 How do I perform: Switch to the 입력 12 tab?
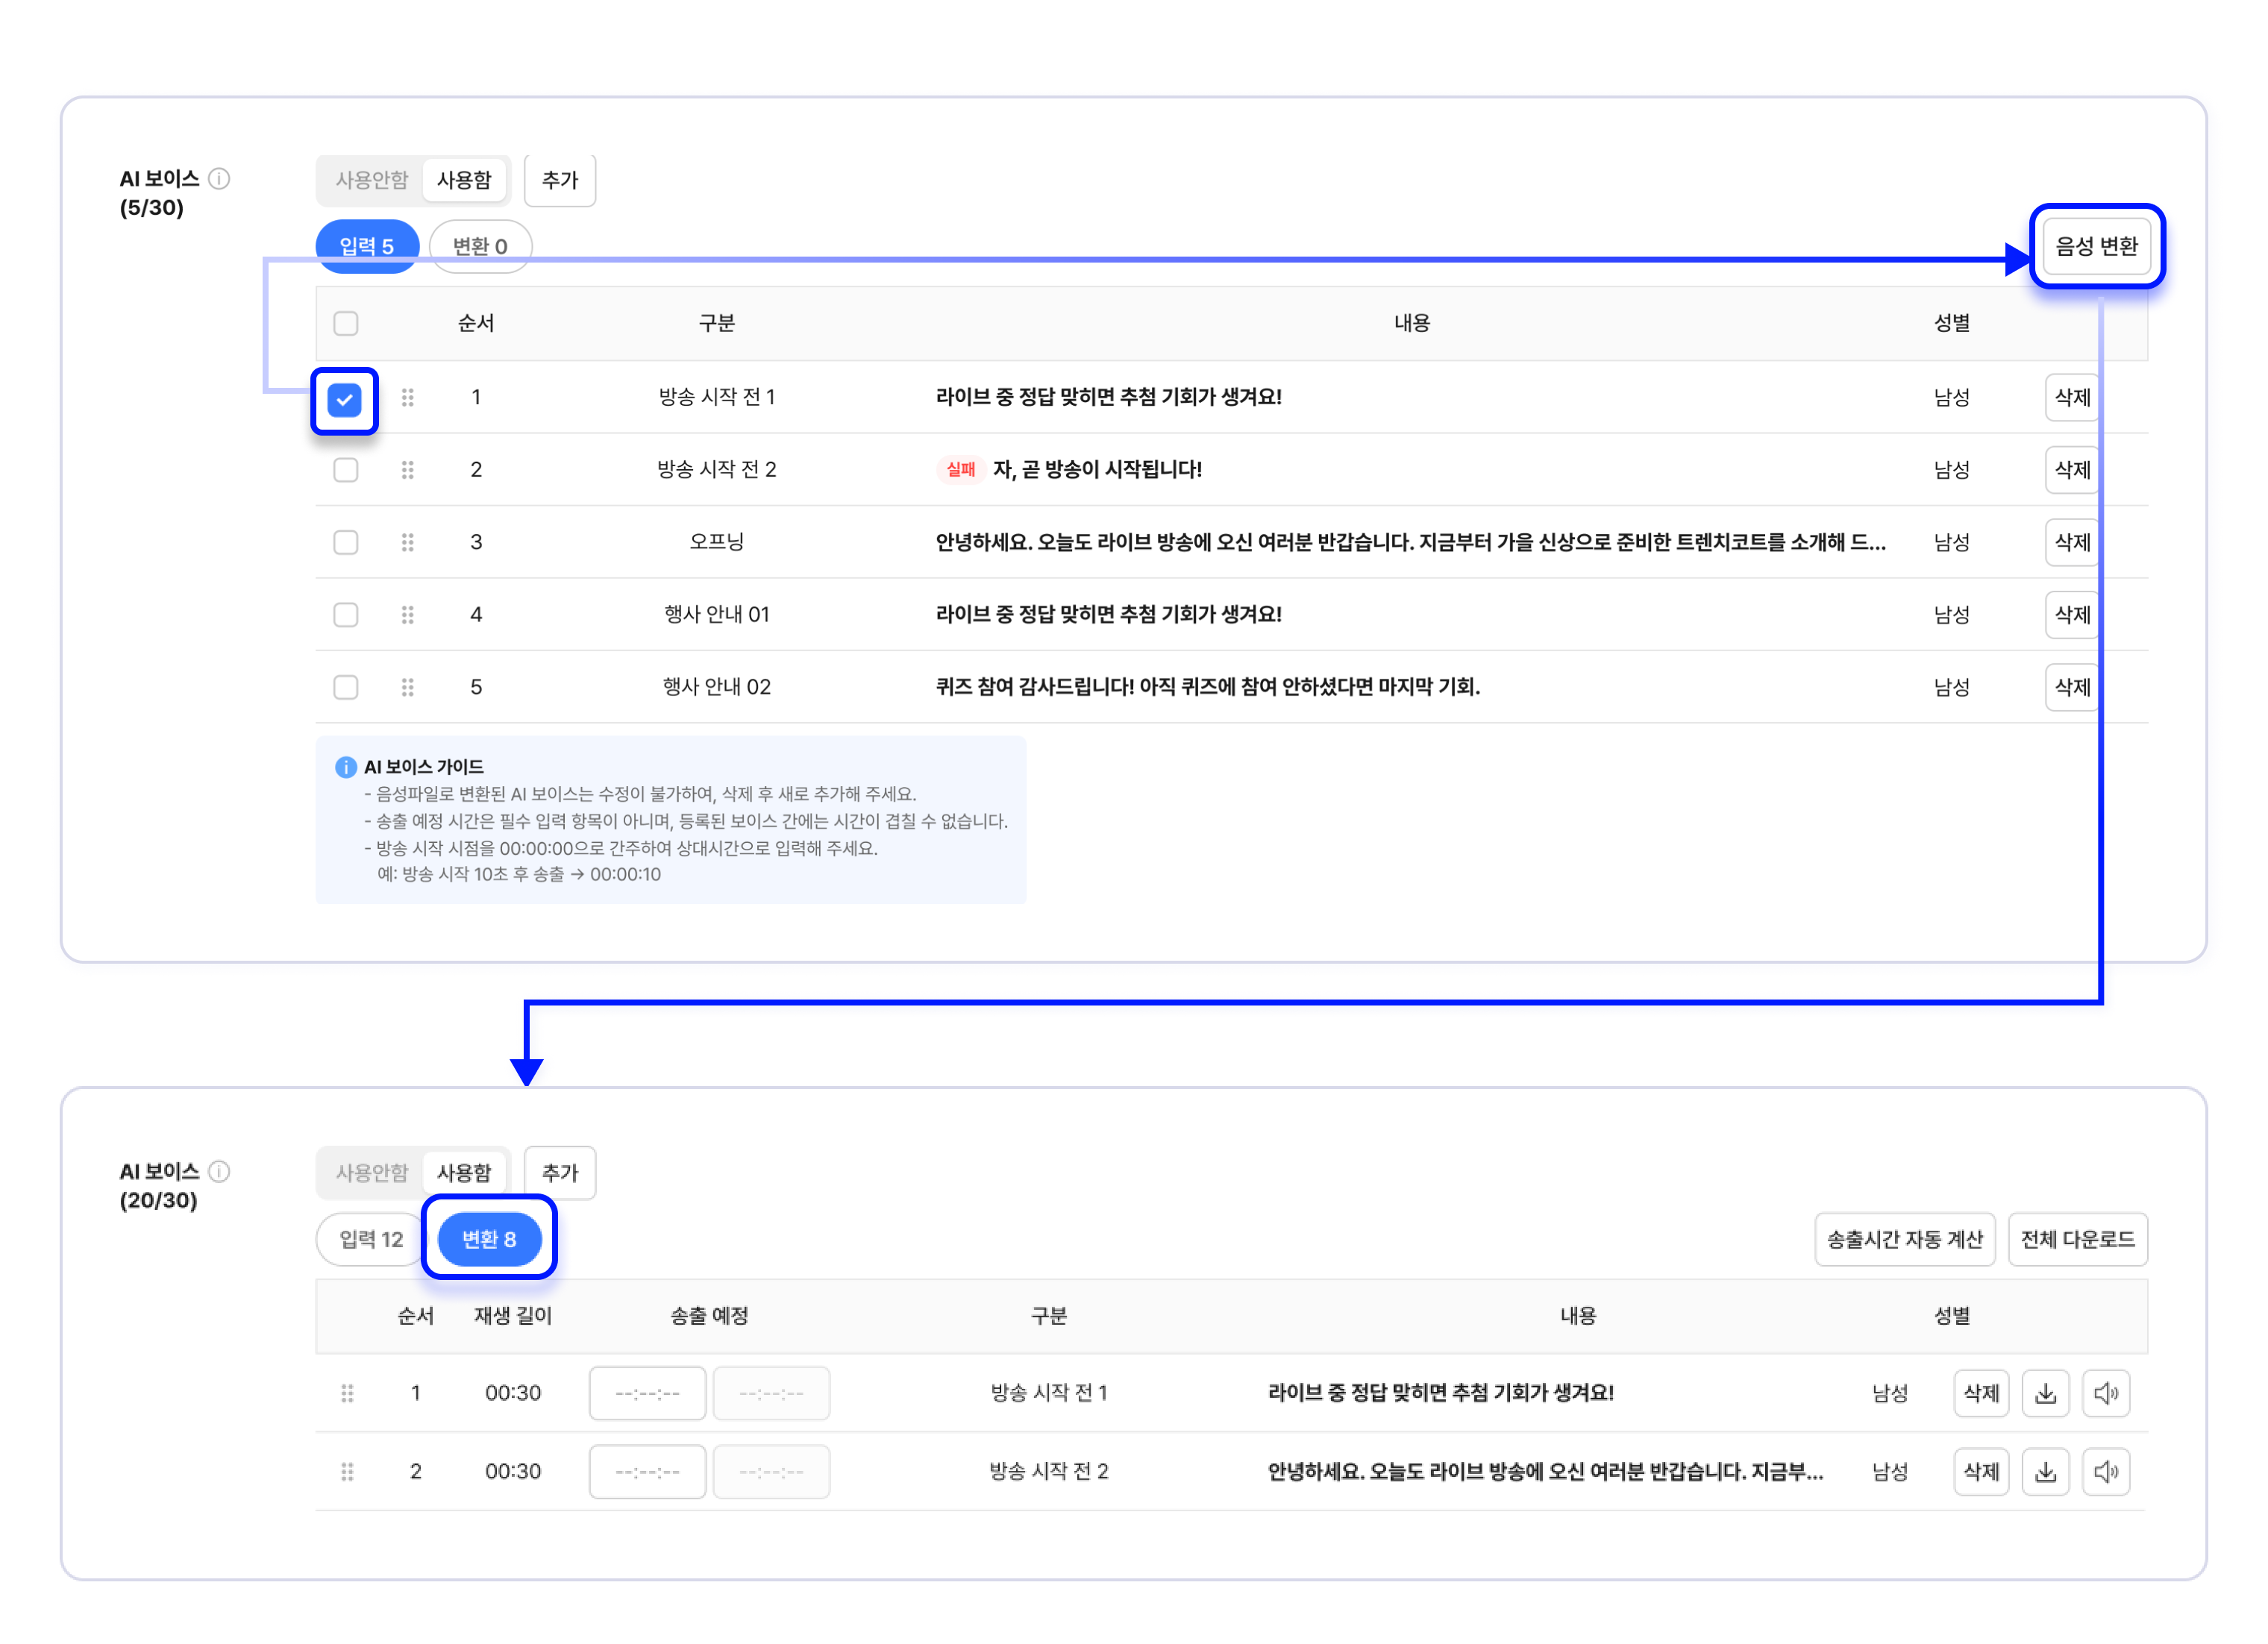[x=370, y=1239]
